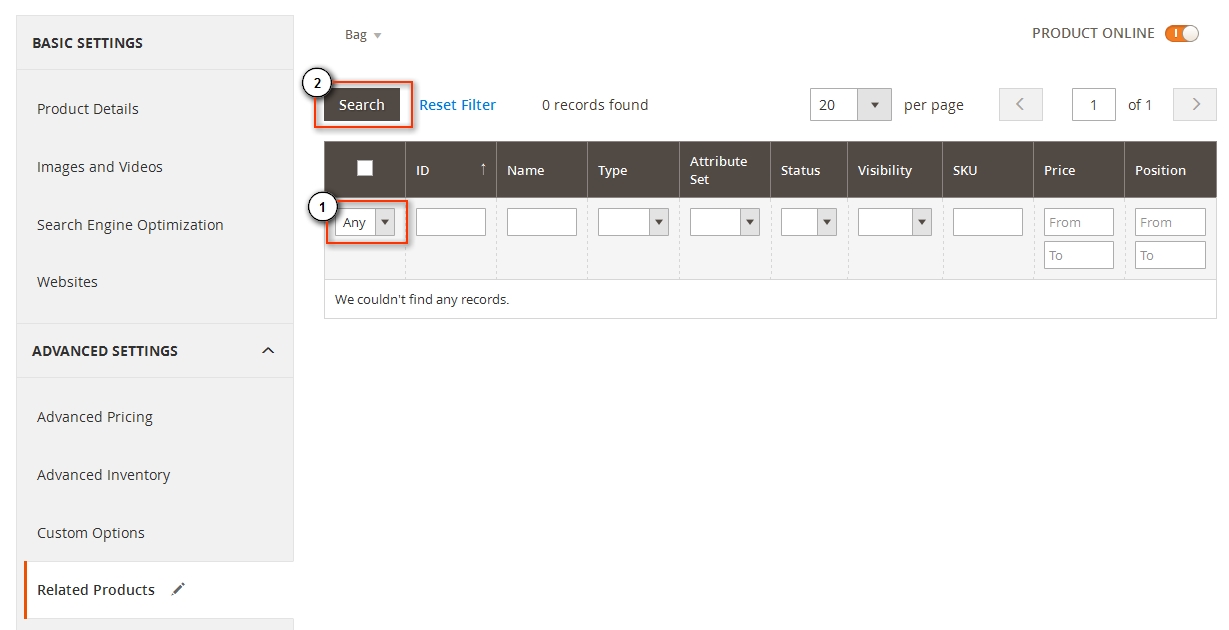Toggle the Any selection dropdown checkbox
Screen dimensions: 1229x630
point(384,221)
